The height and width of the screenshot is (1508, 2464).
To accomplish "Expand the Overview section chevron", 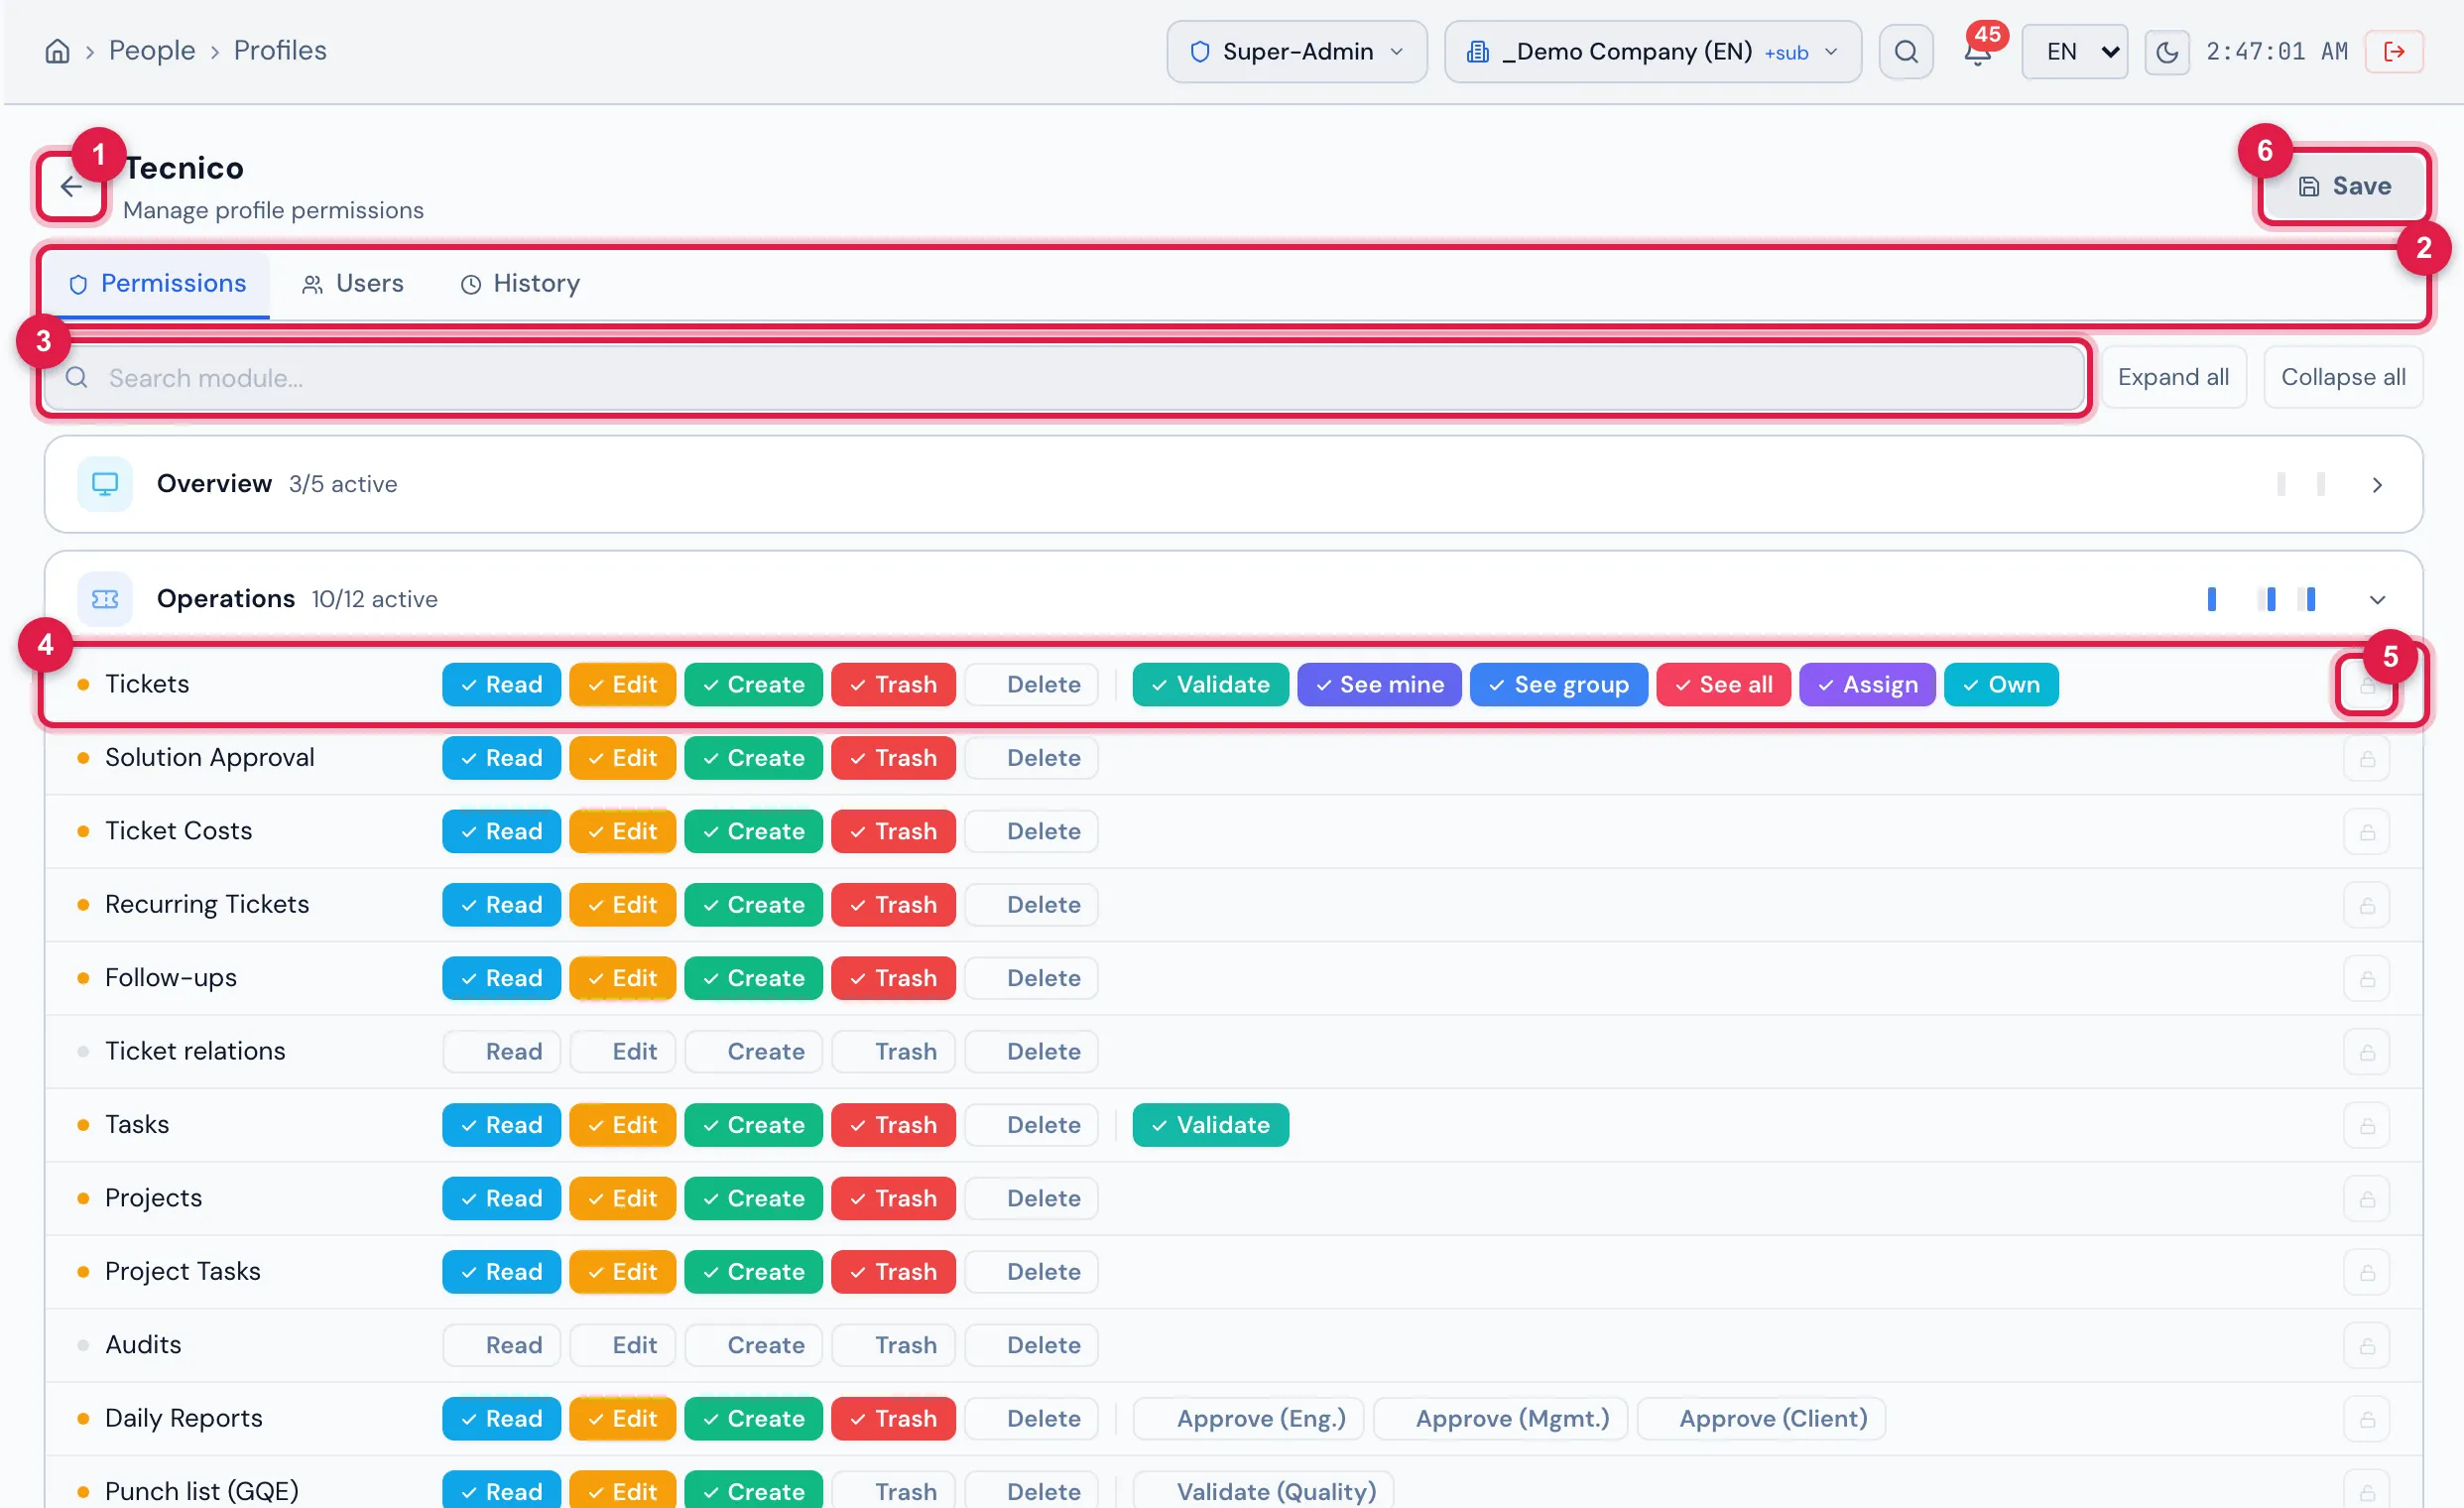I will pos(2377,485).
